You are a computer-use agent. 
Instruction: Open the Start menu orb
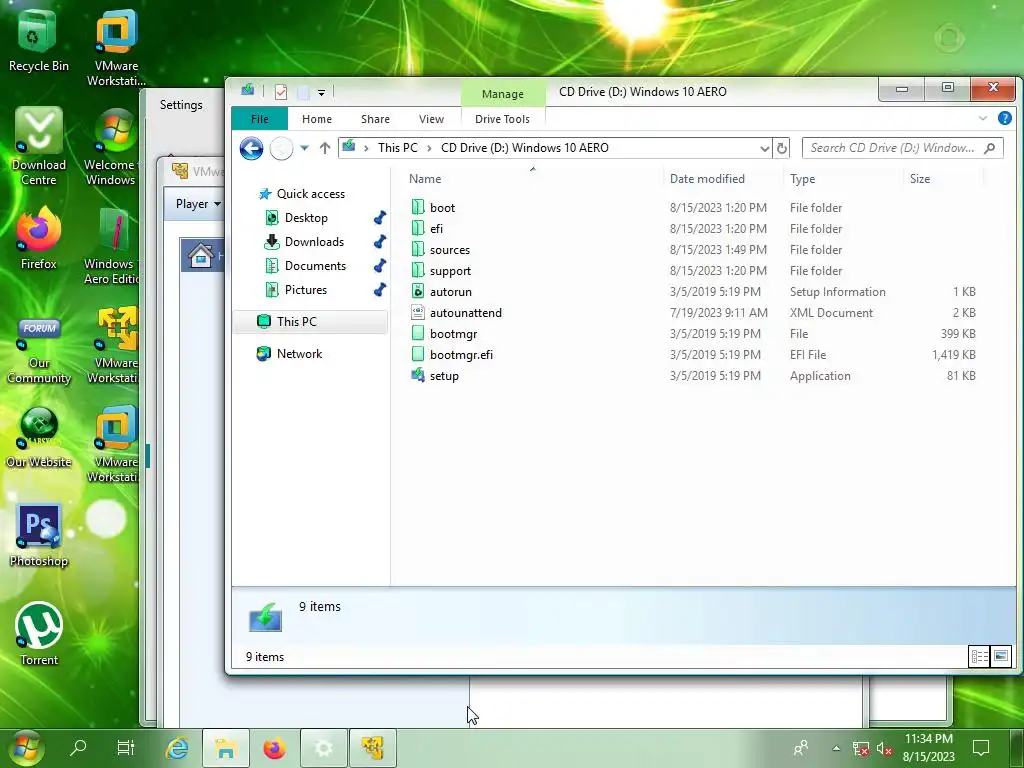pyautogui.click(x=25, y=748)
